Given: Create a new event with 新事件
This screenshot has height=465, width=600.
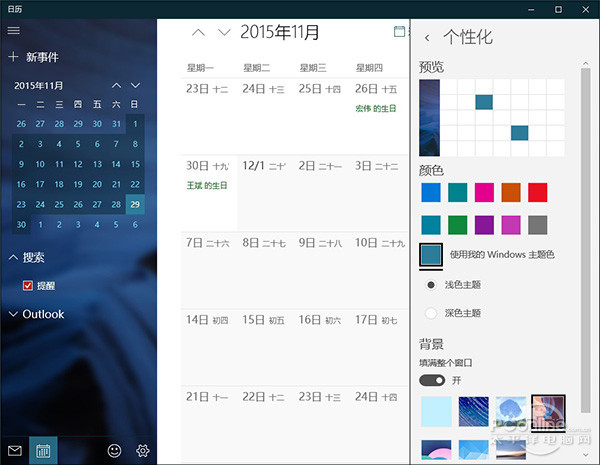Looking at the screenshot, I should coord(34,57).
